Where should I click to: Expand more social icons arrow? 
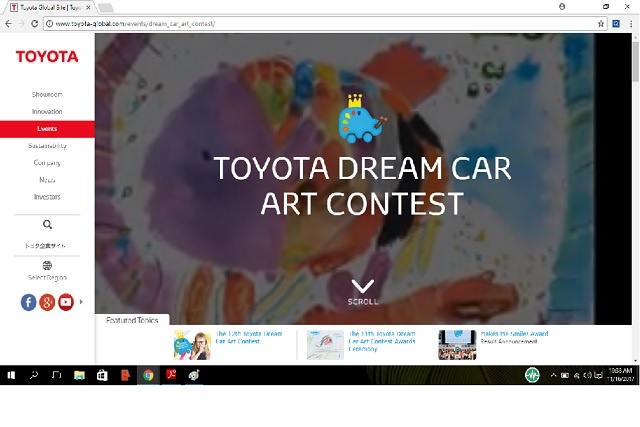click(x=81, y=302)
